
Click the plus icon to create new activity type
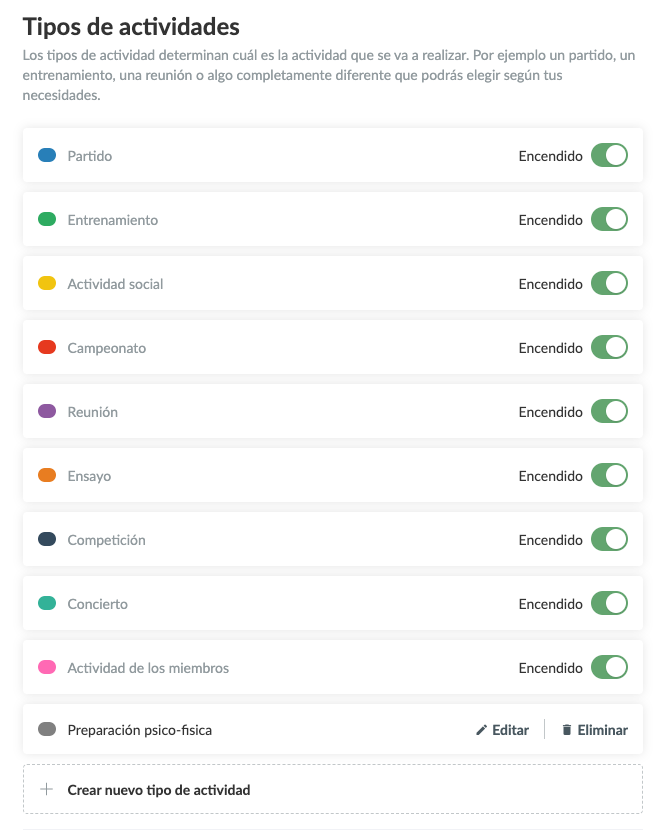(46, 788)
